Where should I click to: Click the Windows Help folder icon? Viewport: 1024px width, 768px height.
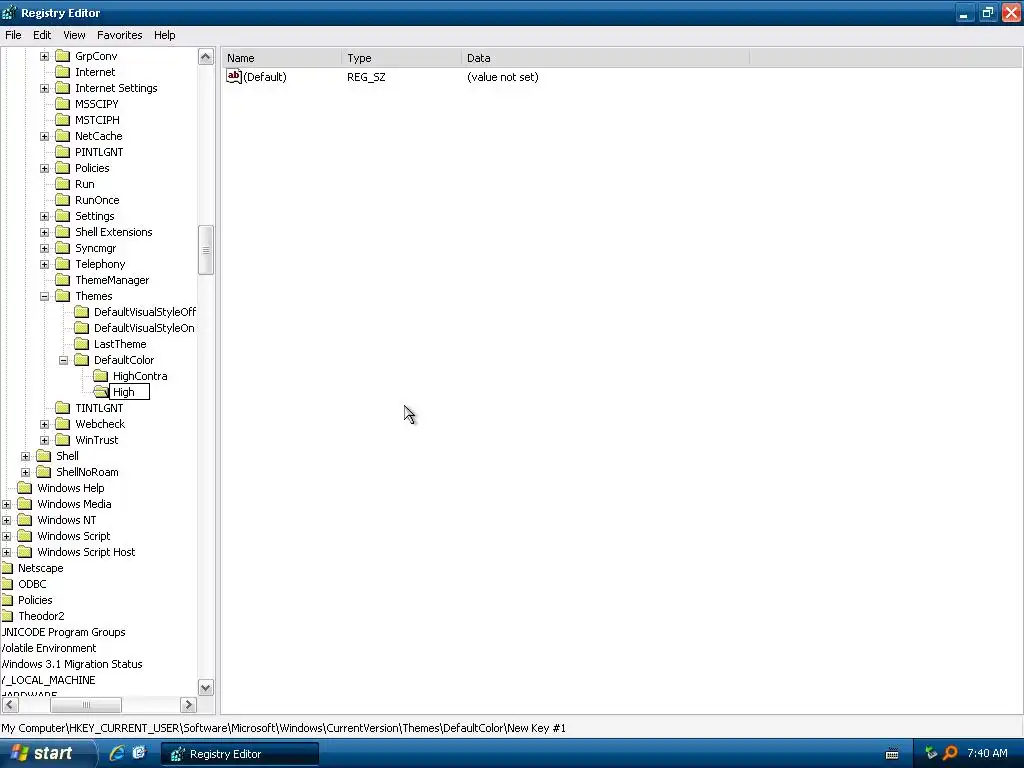tap(25, 488)
